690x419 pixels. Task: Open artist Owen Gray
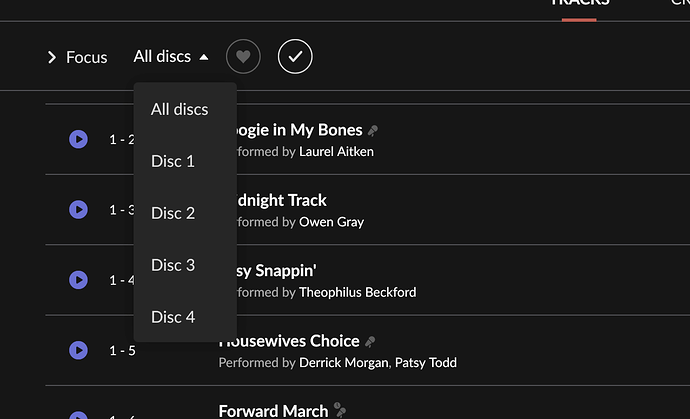coord(331,222)
